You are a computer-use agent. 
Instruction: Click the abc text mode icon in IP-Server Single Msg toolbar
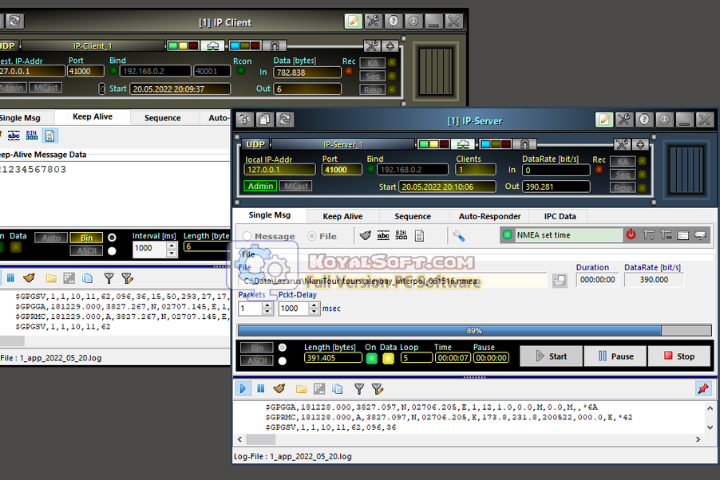(383, 236)
